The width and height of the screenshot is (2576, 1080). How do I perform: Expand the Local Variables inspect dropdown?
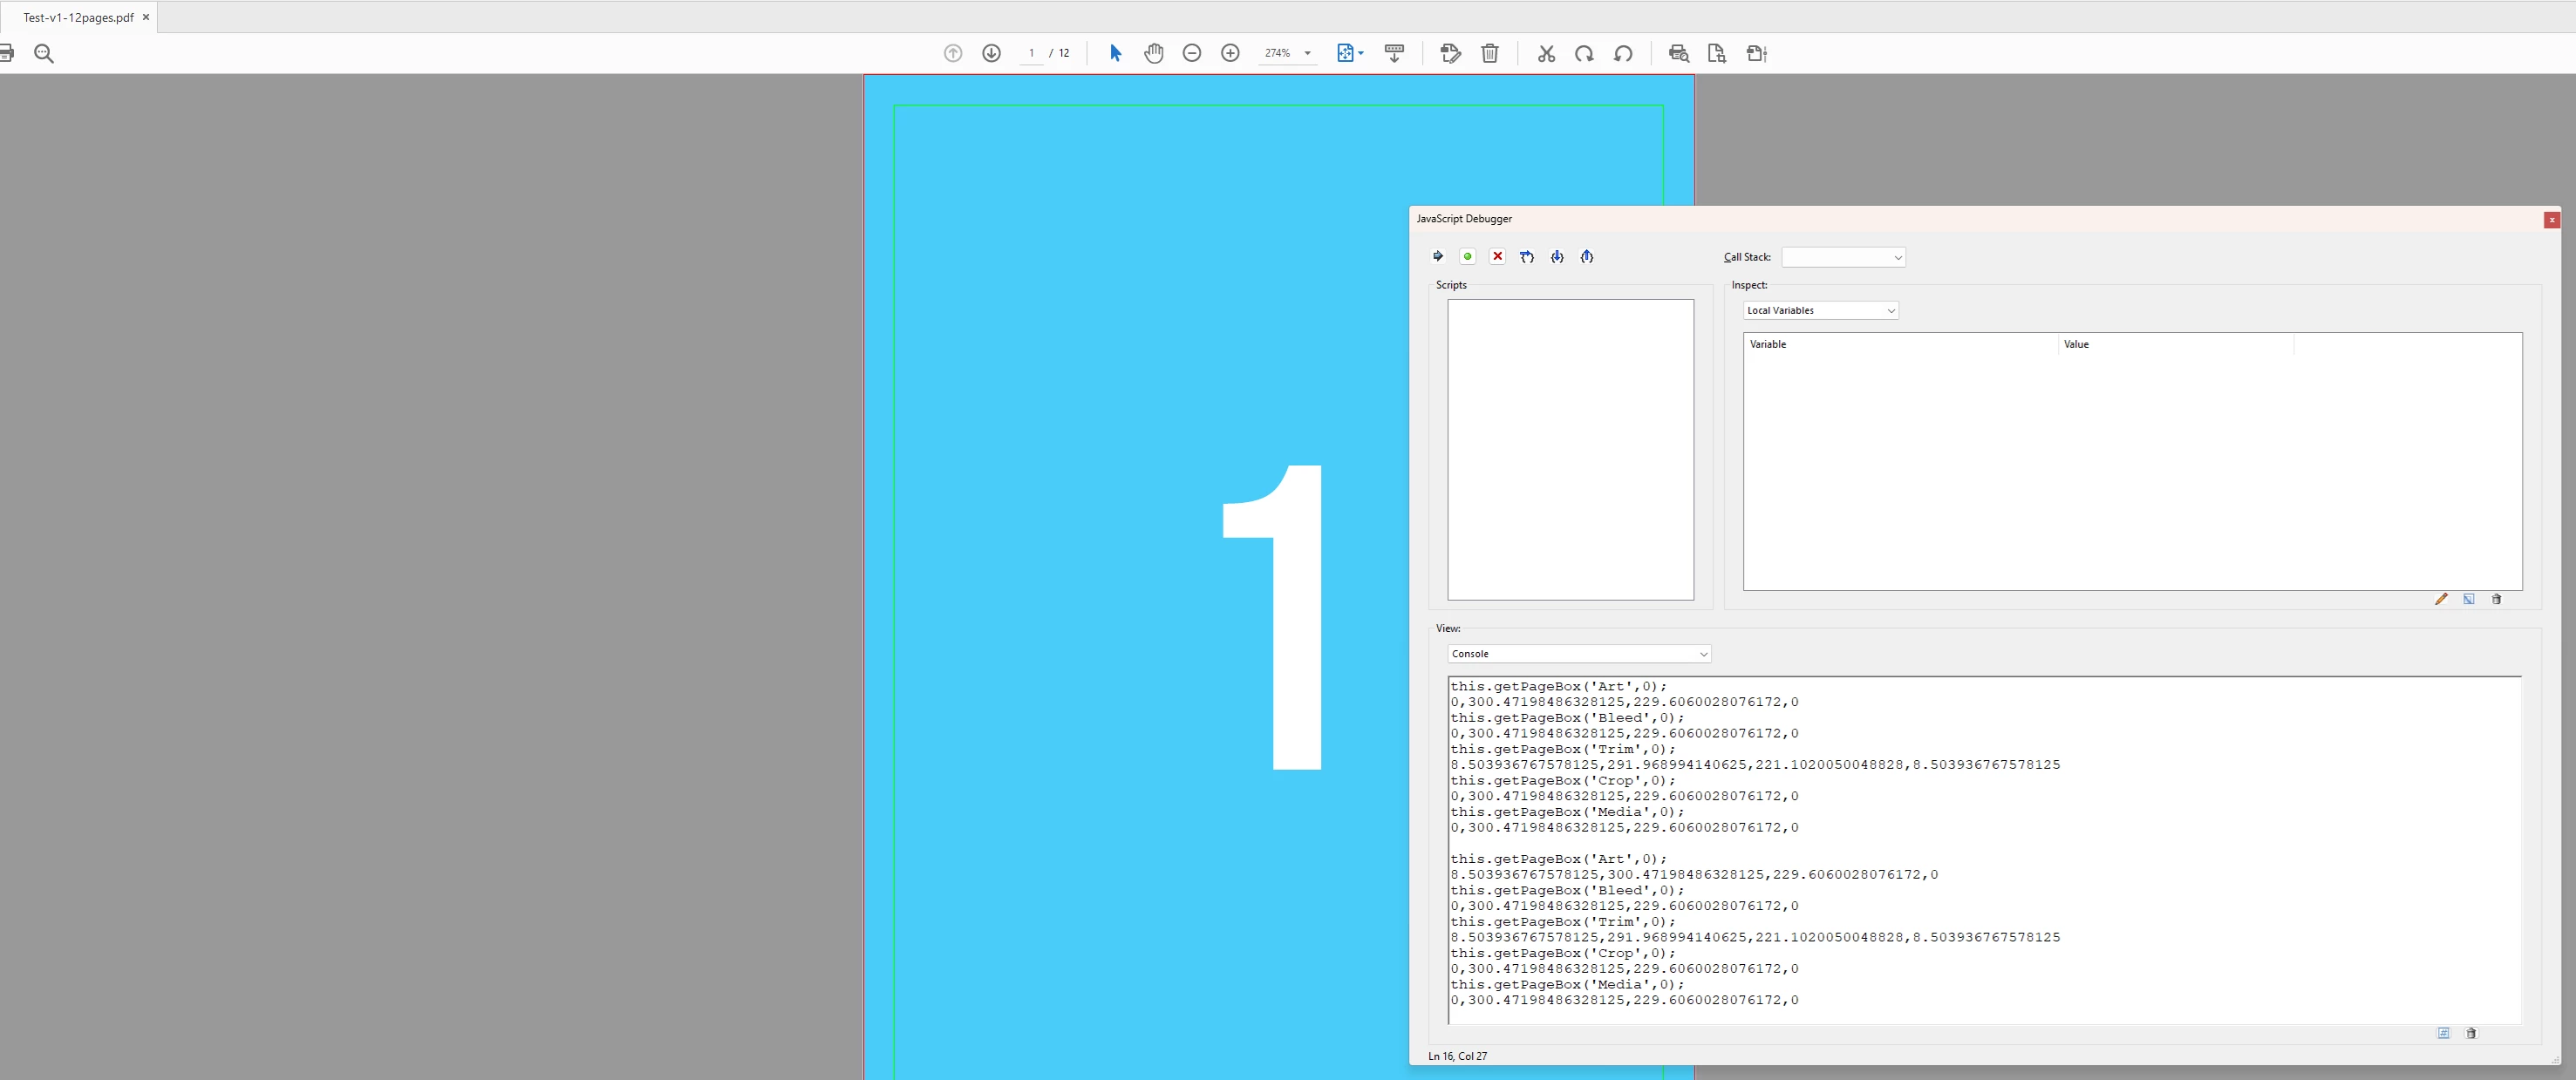pyautogui.click(x=1820, y=311)
